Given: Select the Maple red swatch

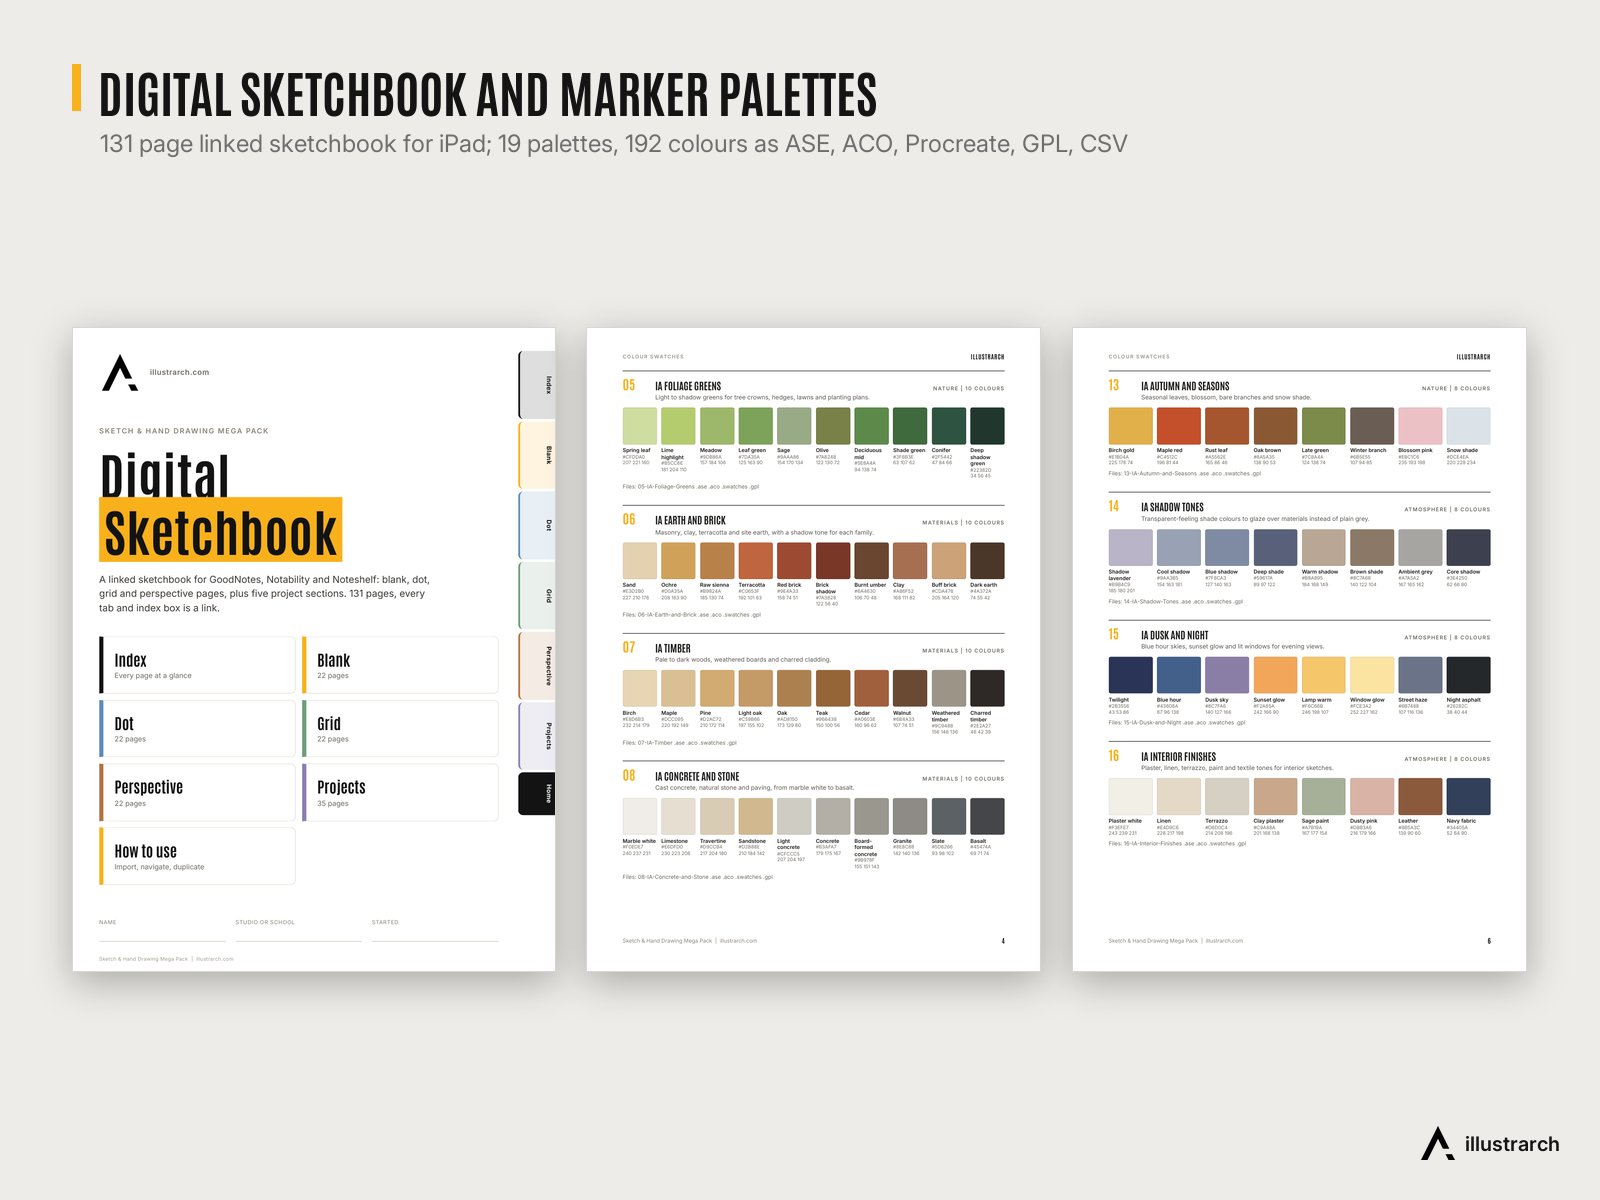Looking at the screenshot, I should point(1178,426).
